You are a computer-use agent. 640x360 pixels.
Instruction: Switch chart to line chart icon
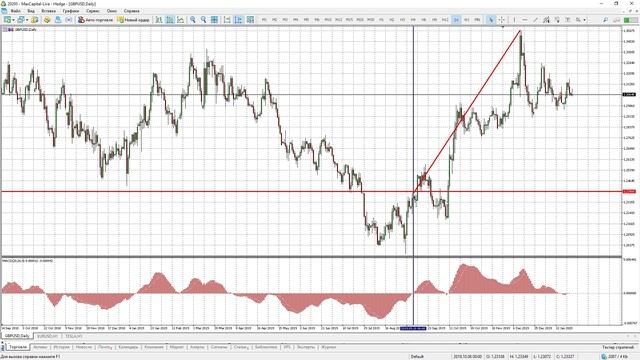click(x=180, y=20)
